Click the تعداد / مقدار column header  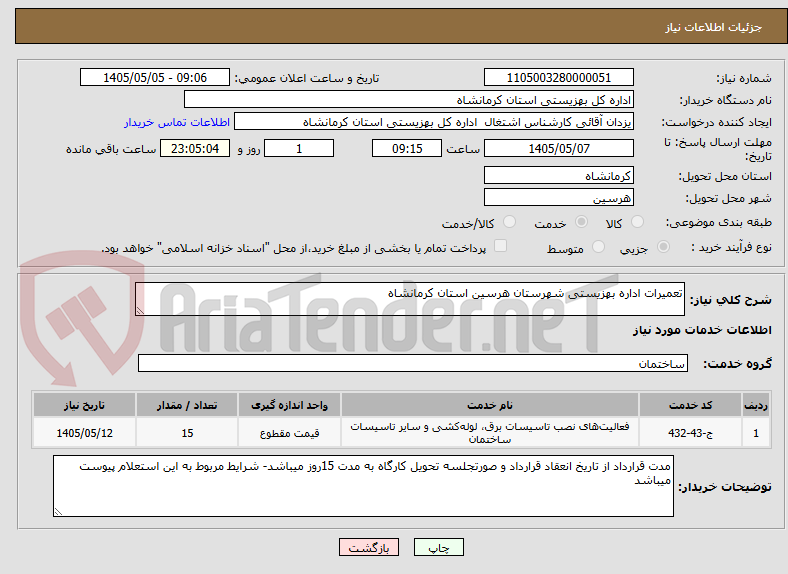point(187,405)
